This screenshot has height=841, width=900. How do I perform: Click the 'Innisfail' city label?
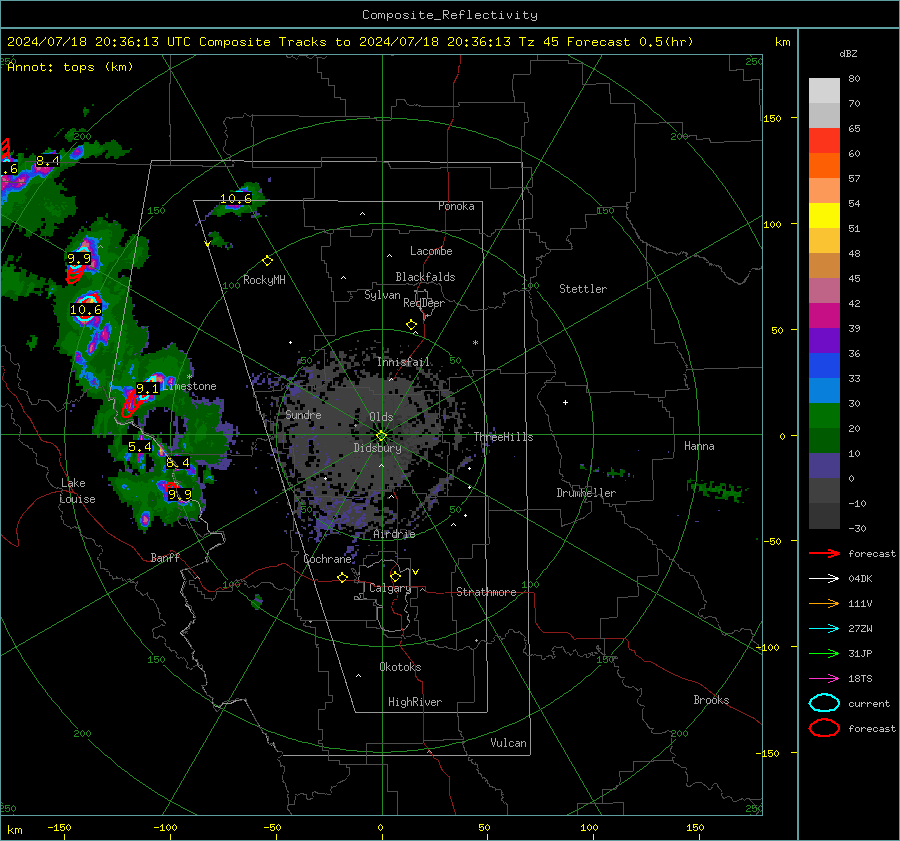tap(404, 362)
